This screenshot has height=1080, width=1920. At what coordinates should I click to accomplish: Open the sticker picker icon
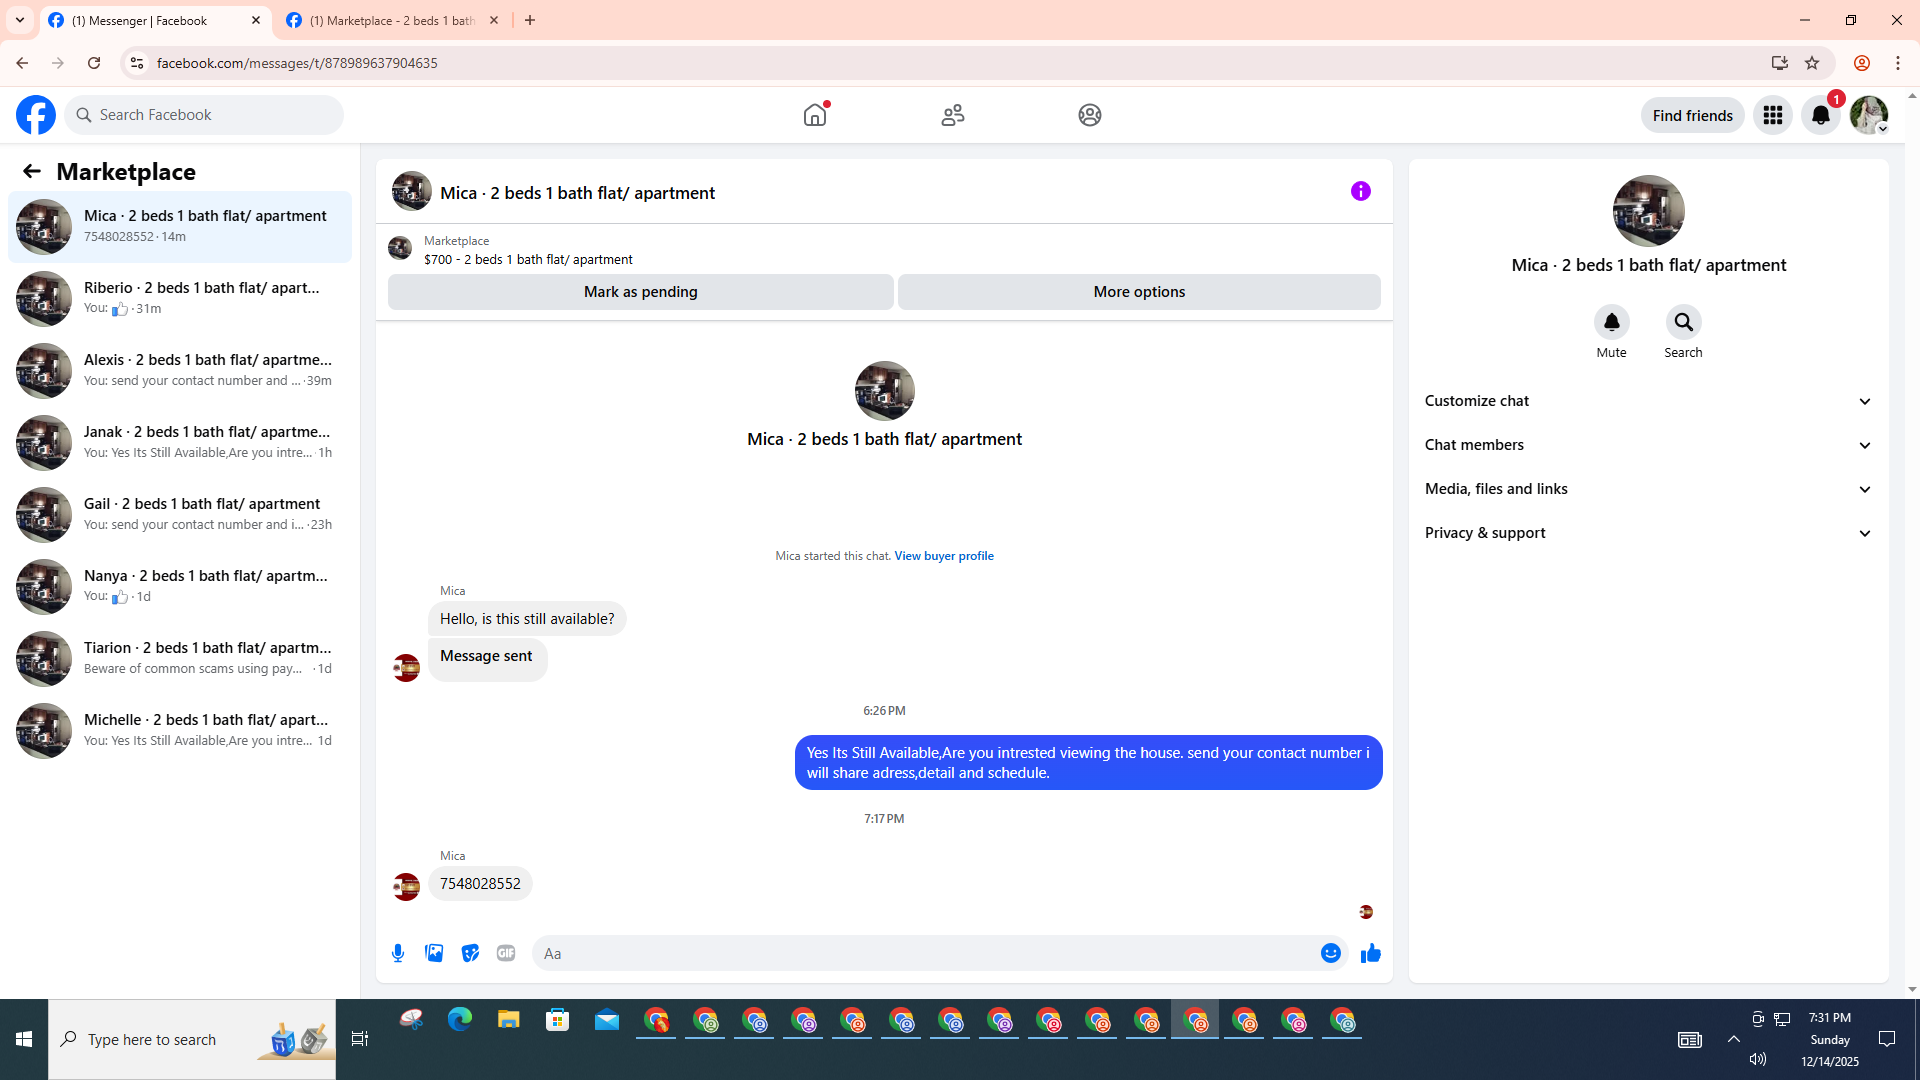pos(470,953)
